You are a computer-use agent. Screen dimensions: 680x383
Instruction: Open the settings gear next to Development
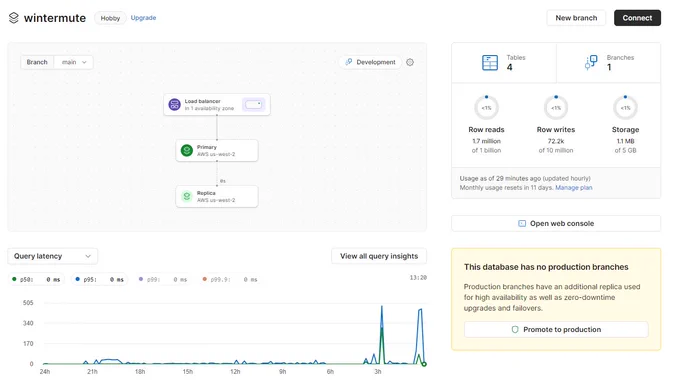click(410, 62)
